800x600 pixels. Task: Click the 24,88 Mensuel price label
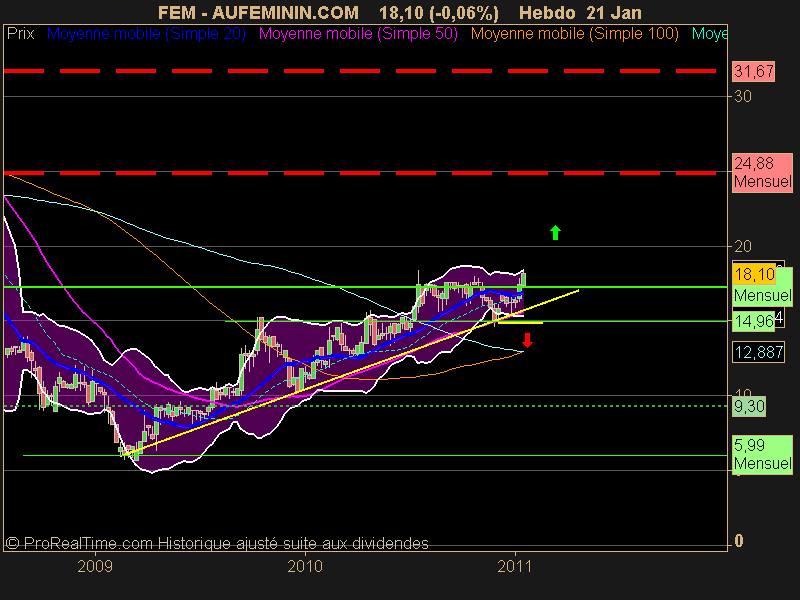click(762, 172)
